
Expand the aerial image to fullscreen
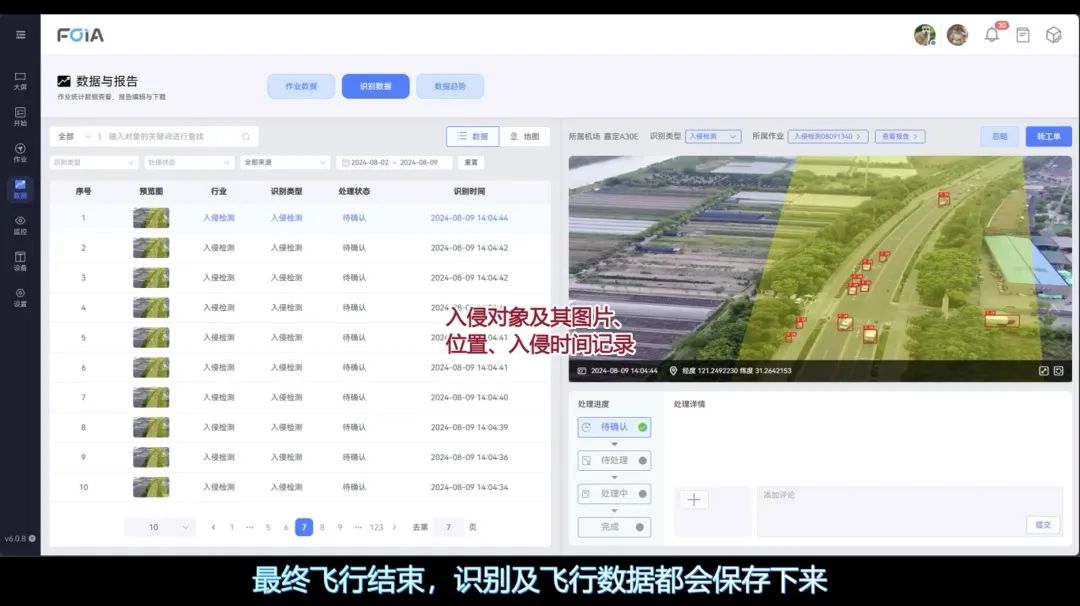click(1043, 371)
